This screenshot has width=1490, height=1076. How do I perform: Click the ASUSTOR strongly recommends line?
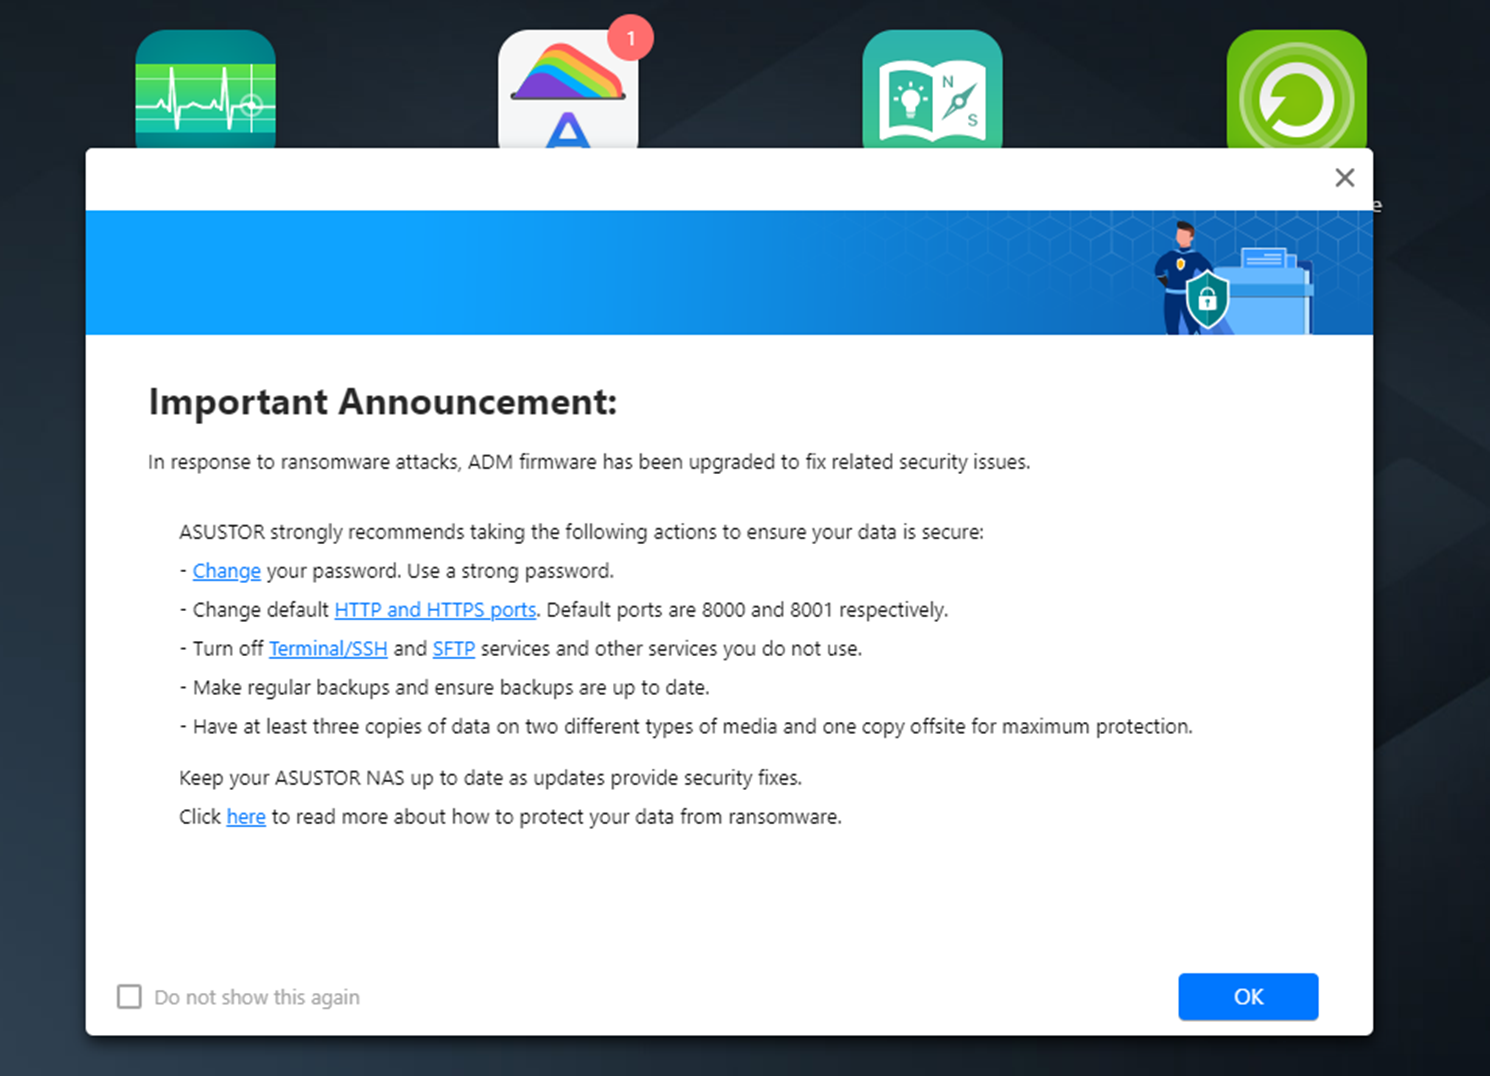tap(581, 532)
